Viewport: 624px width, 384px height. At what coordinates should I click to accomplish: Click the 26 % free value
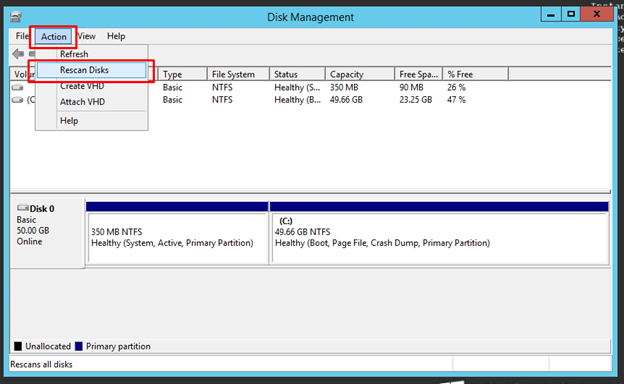point(456,88)
